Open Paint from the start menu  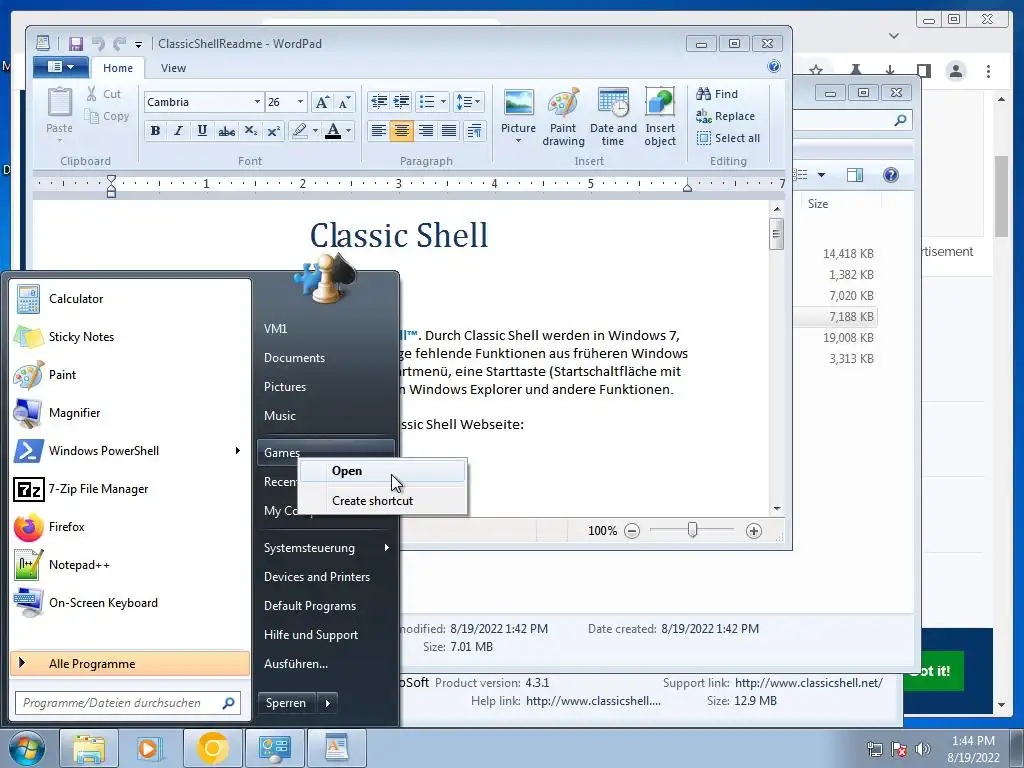tap(133, 374)
